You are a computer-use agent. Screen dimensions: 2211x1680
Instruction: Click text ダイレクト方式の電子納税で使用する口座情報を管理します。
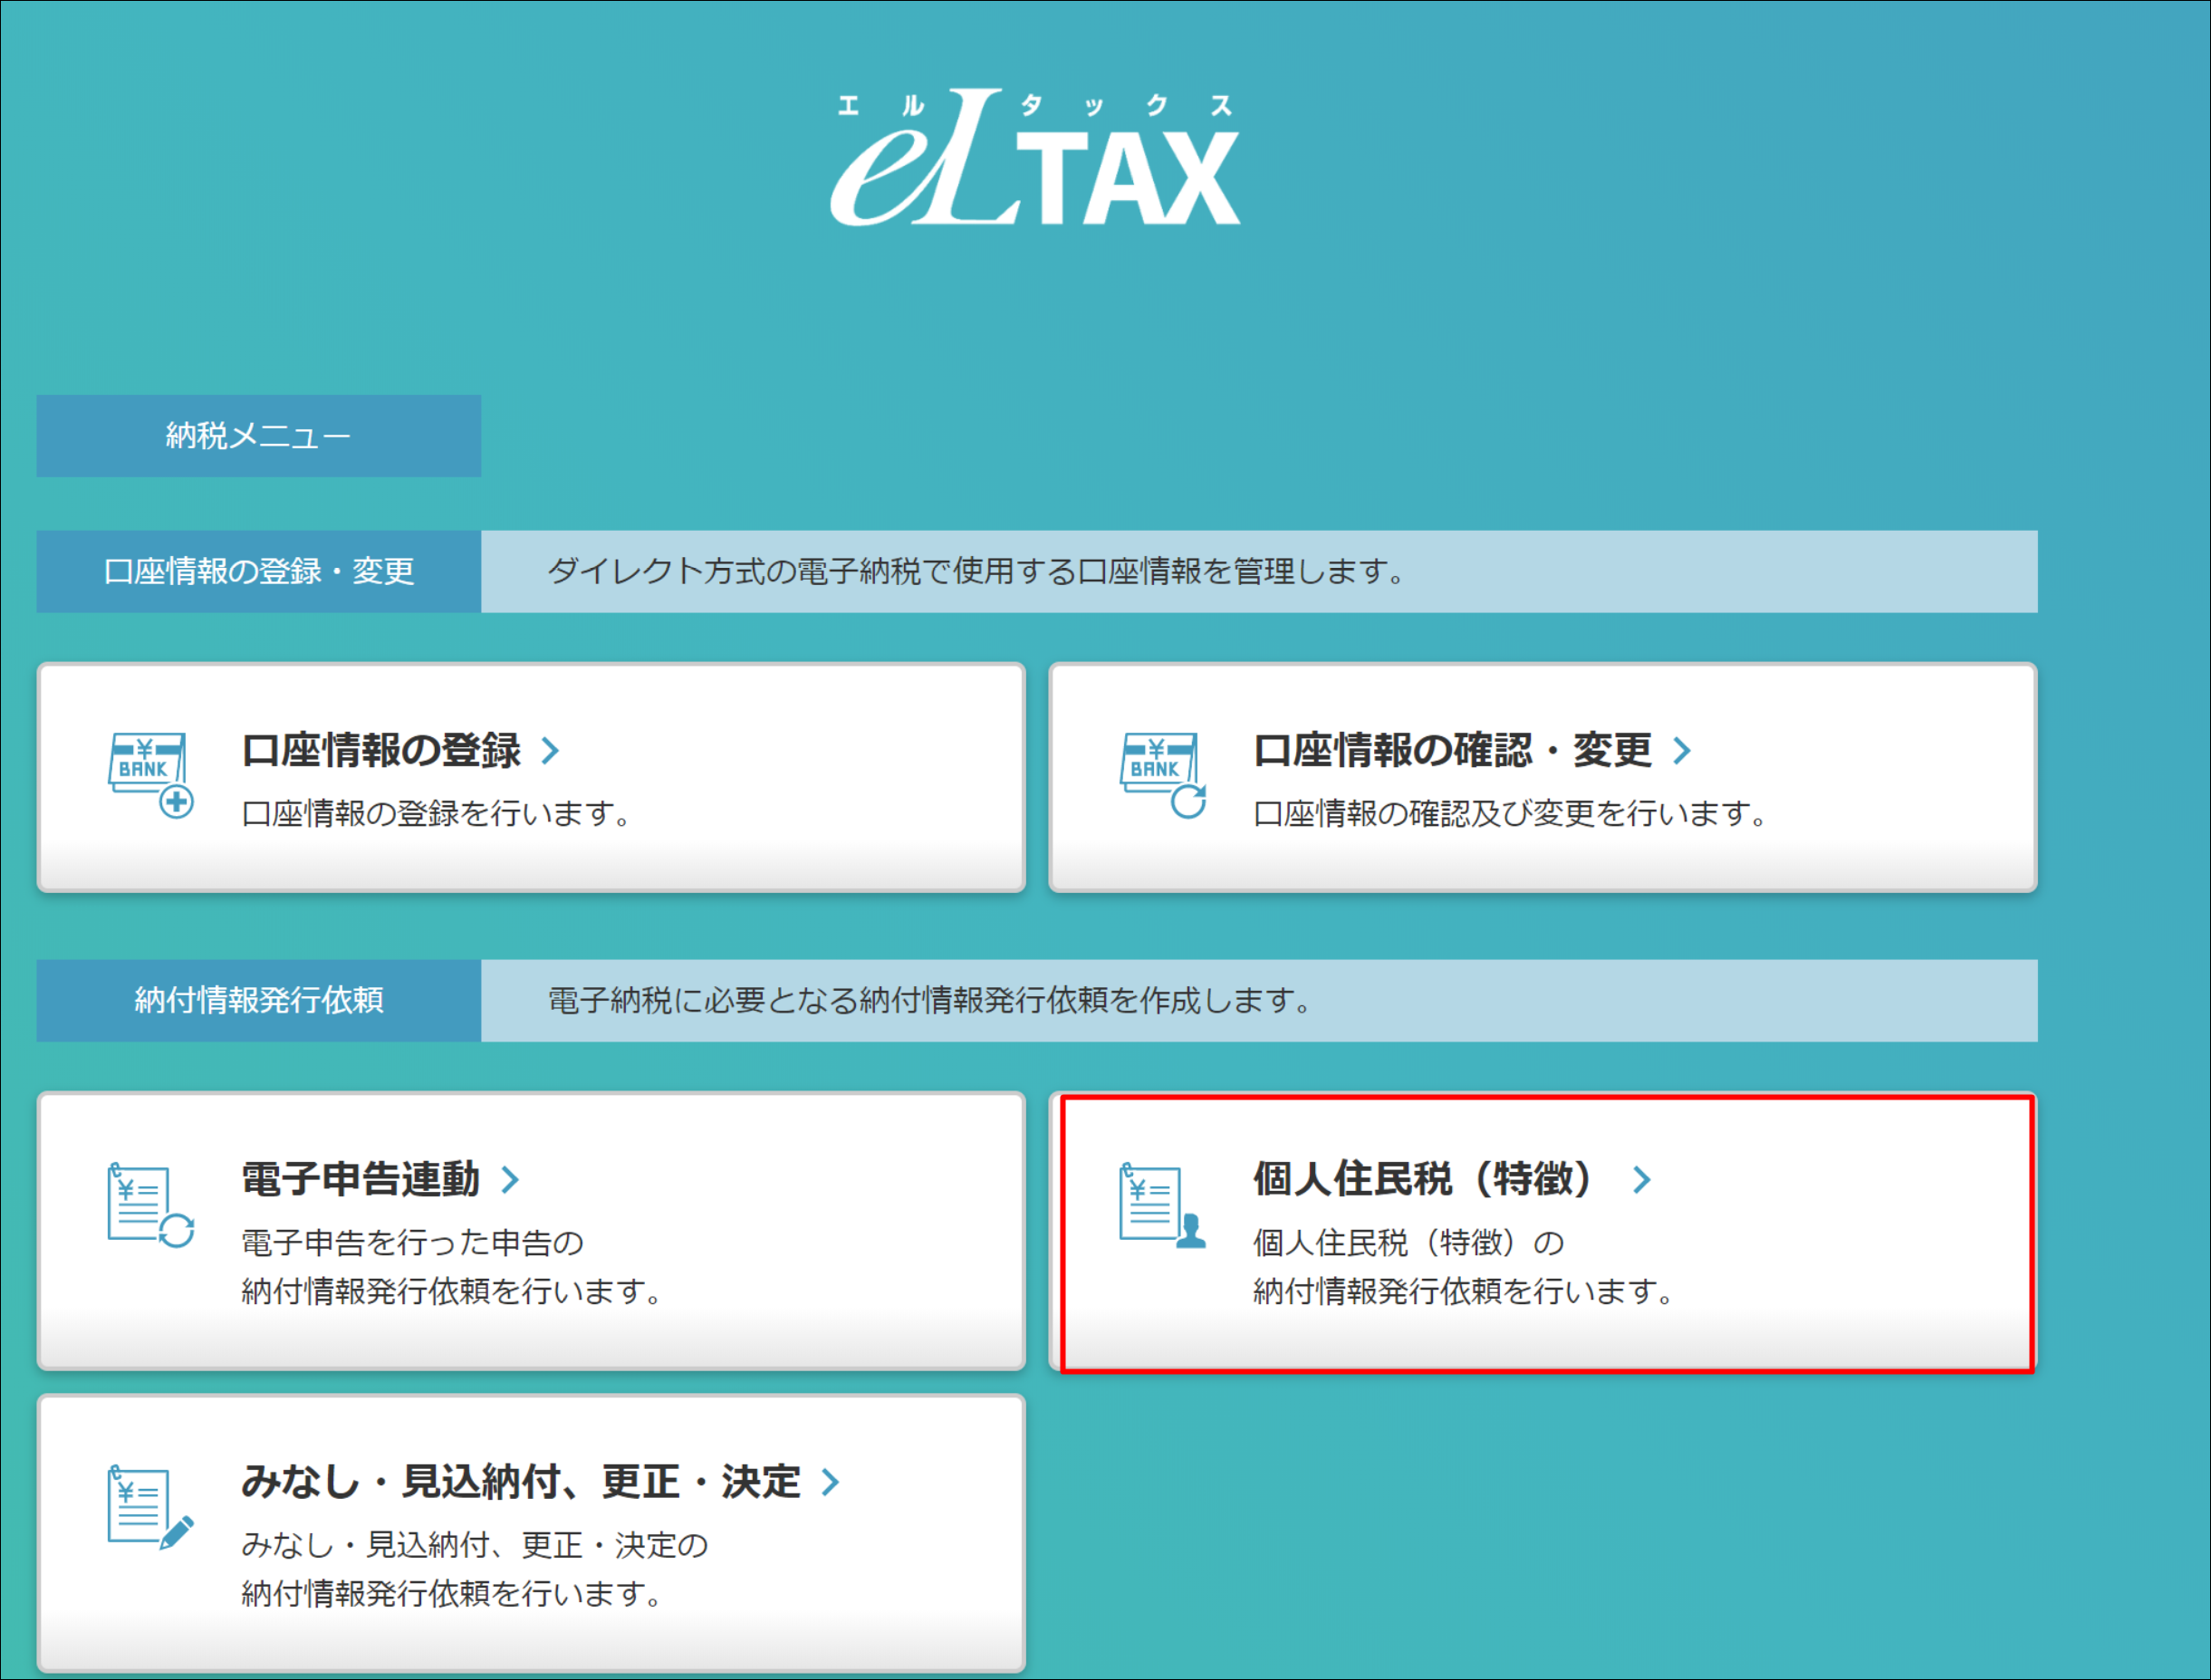coord(978,572)
